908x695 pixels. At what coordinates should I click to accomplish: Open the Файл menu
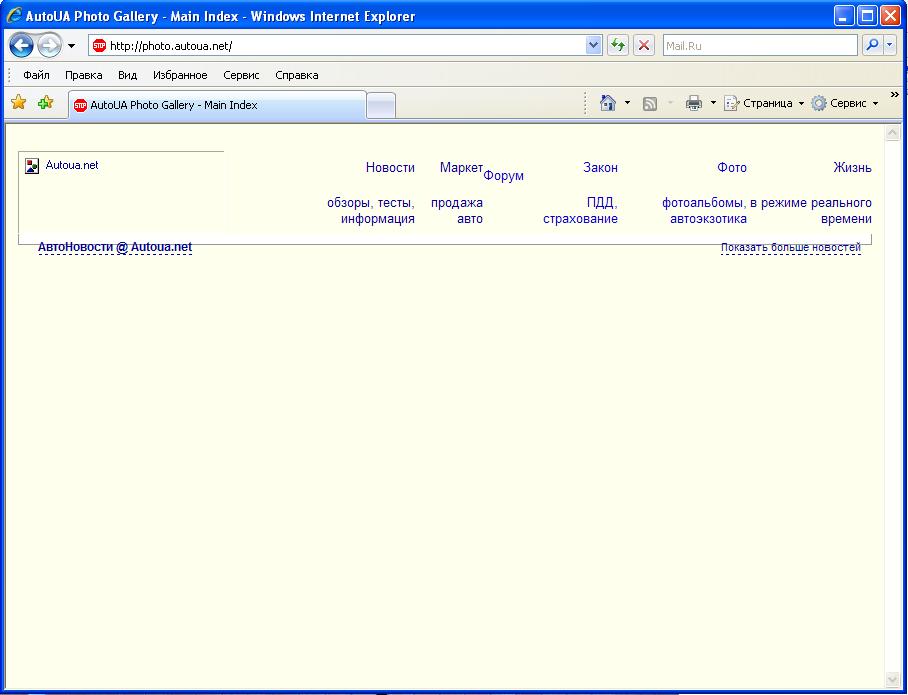pos(36,75)
